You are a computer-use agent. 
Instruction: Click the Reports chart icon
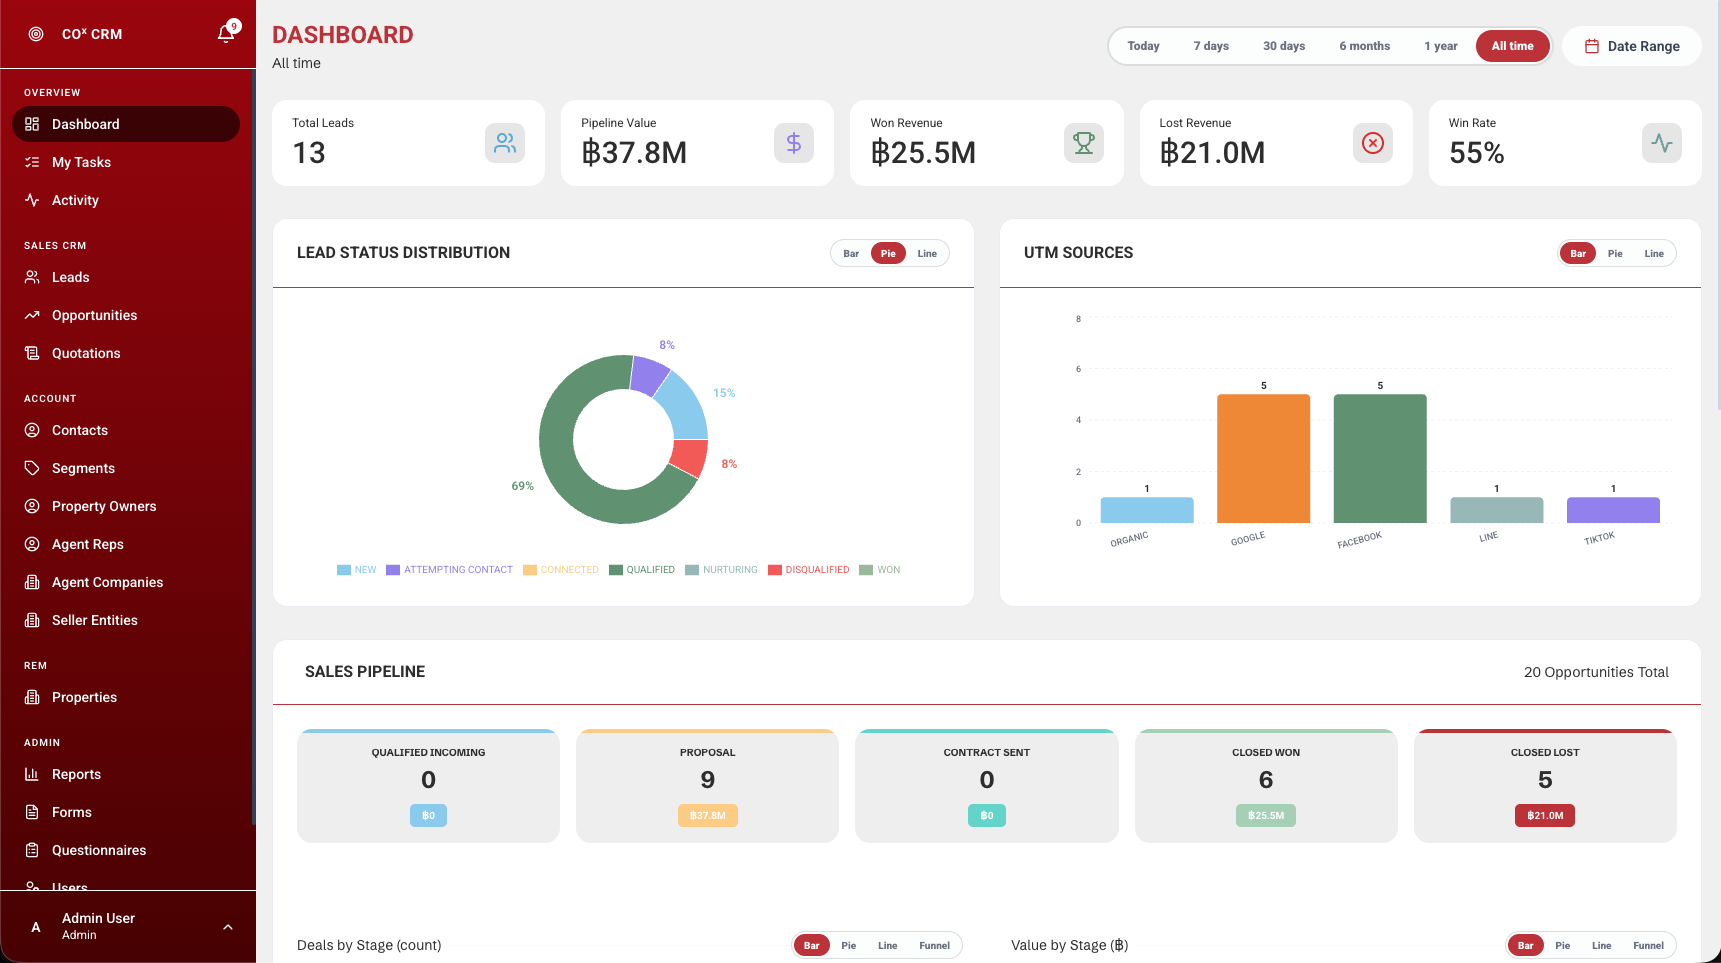(32, 774)
